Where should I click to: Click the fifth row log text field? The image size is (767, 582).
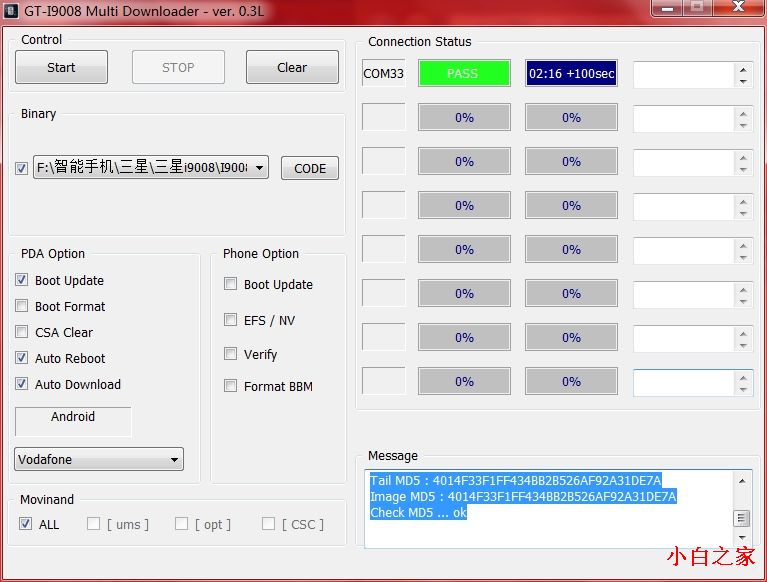coord(684,251)
